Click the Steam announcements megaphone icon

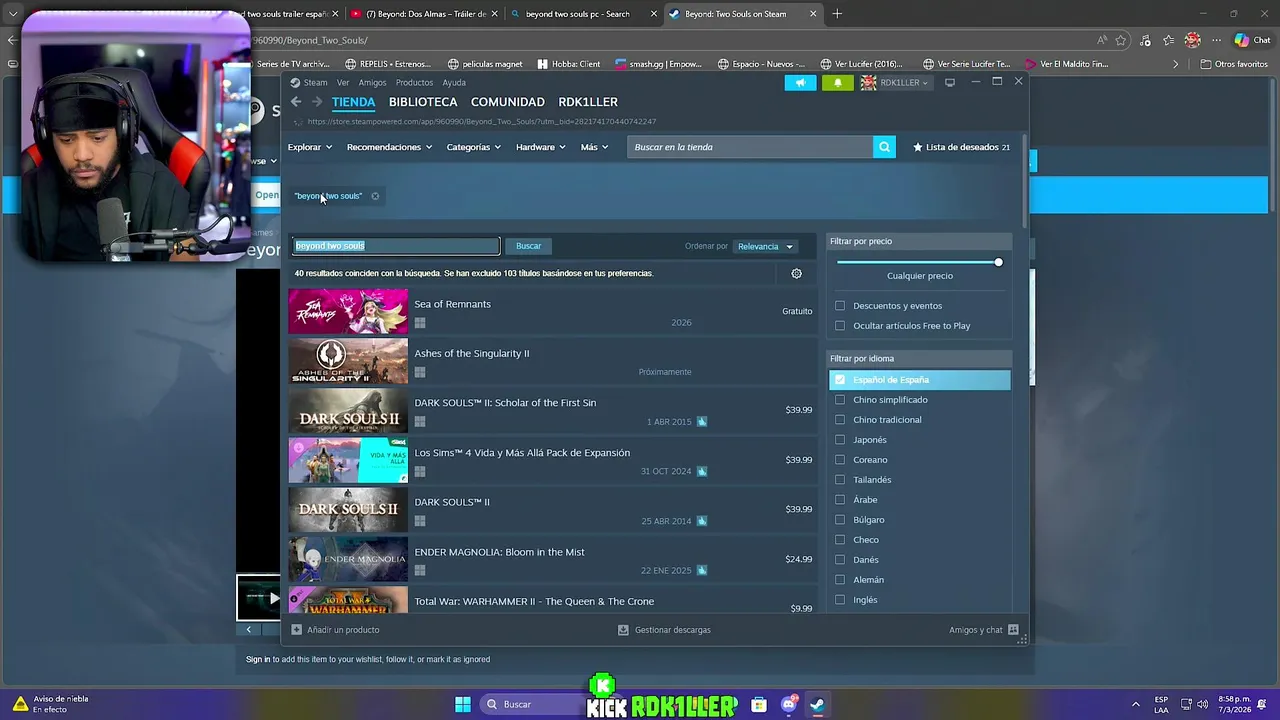pyautogui.click(x=800, y=82)
